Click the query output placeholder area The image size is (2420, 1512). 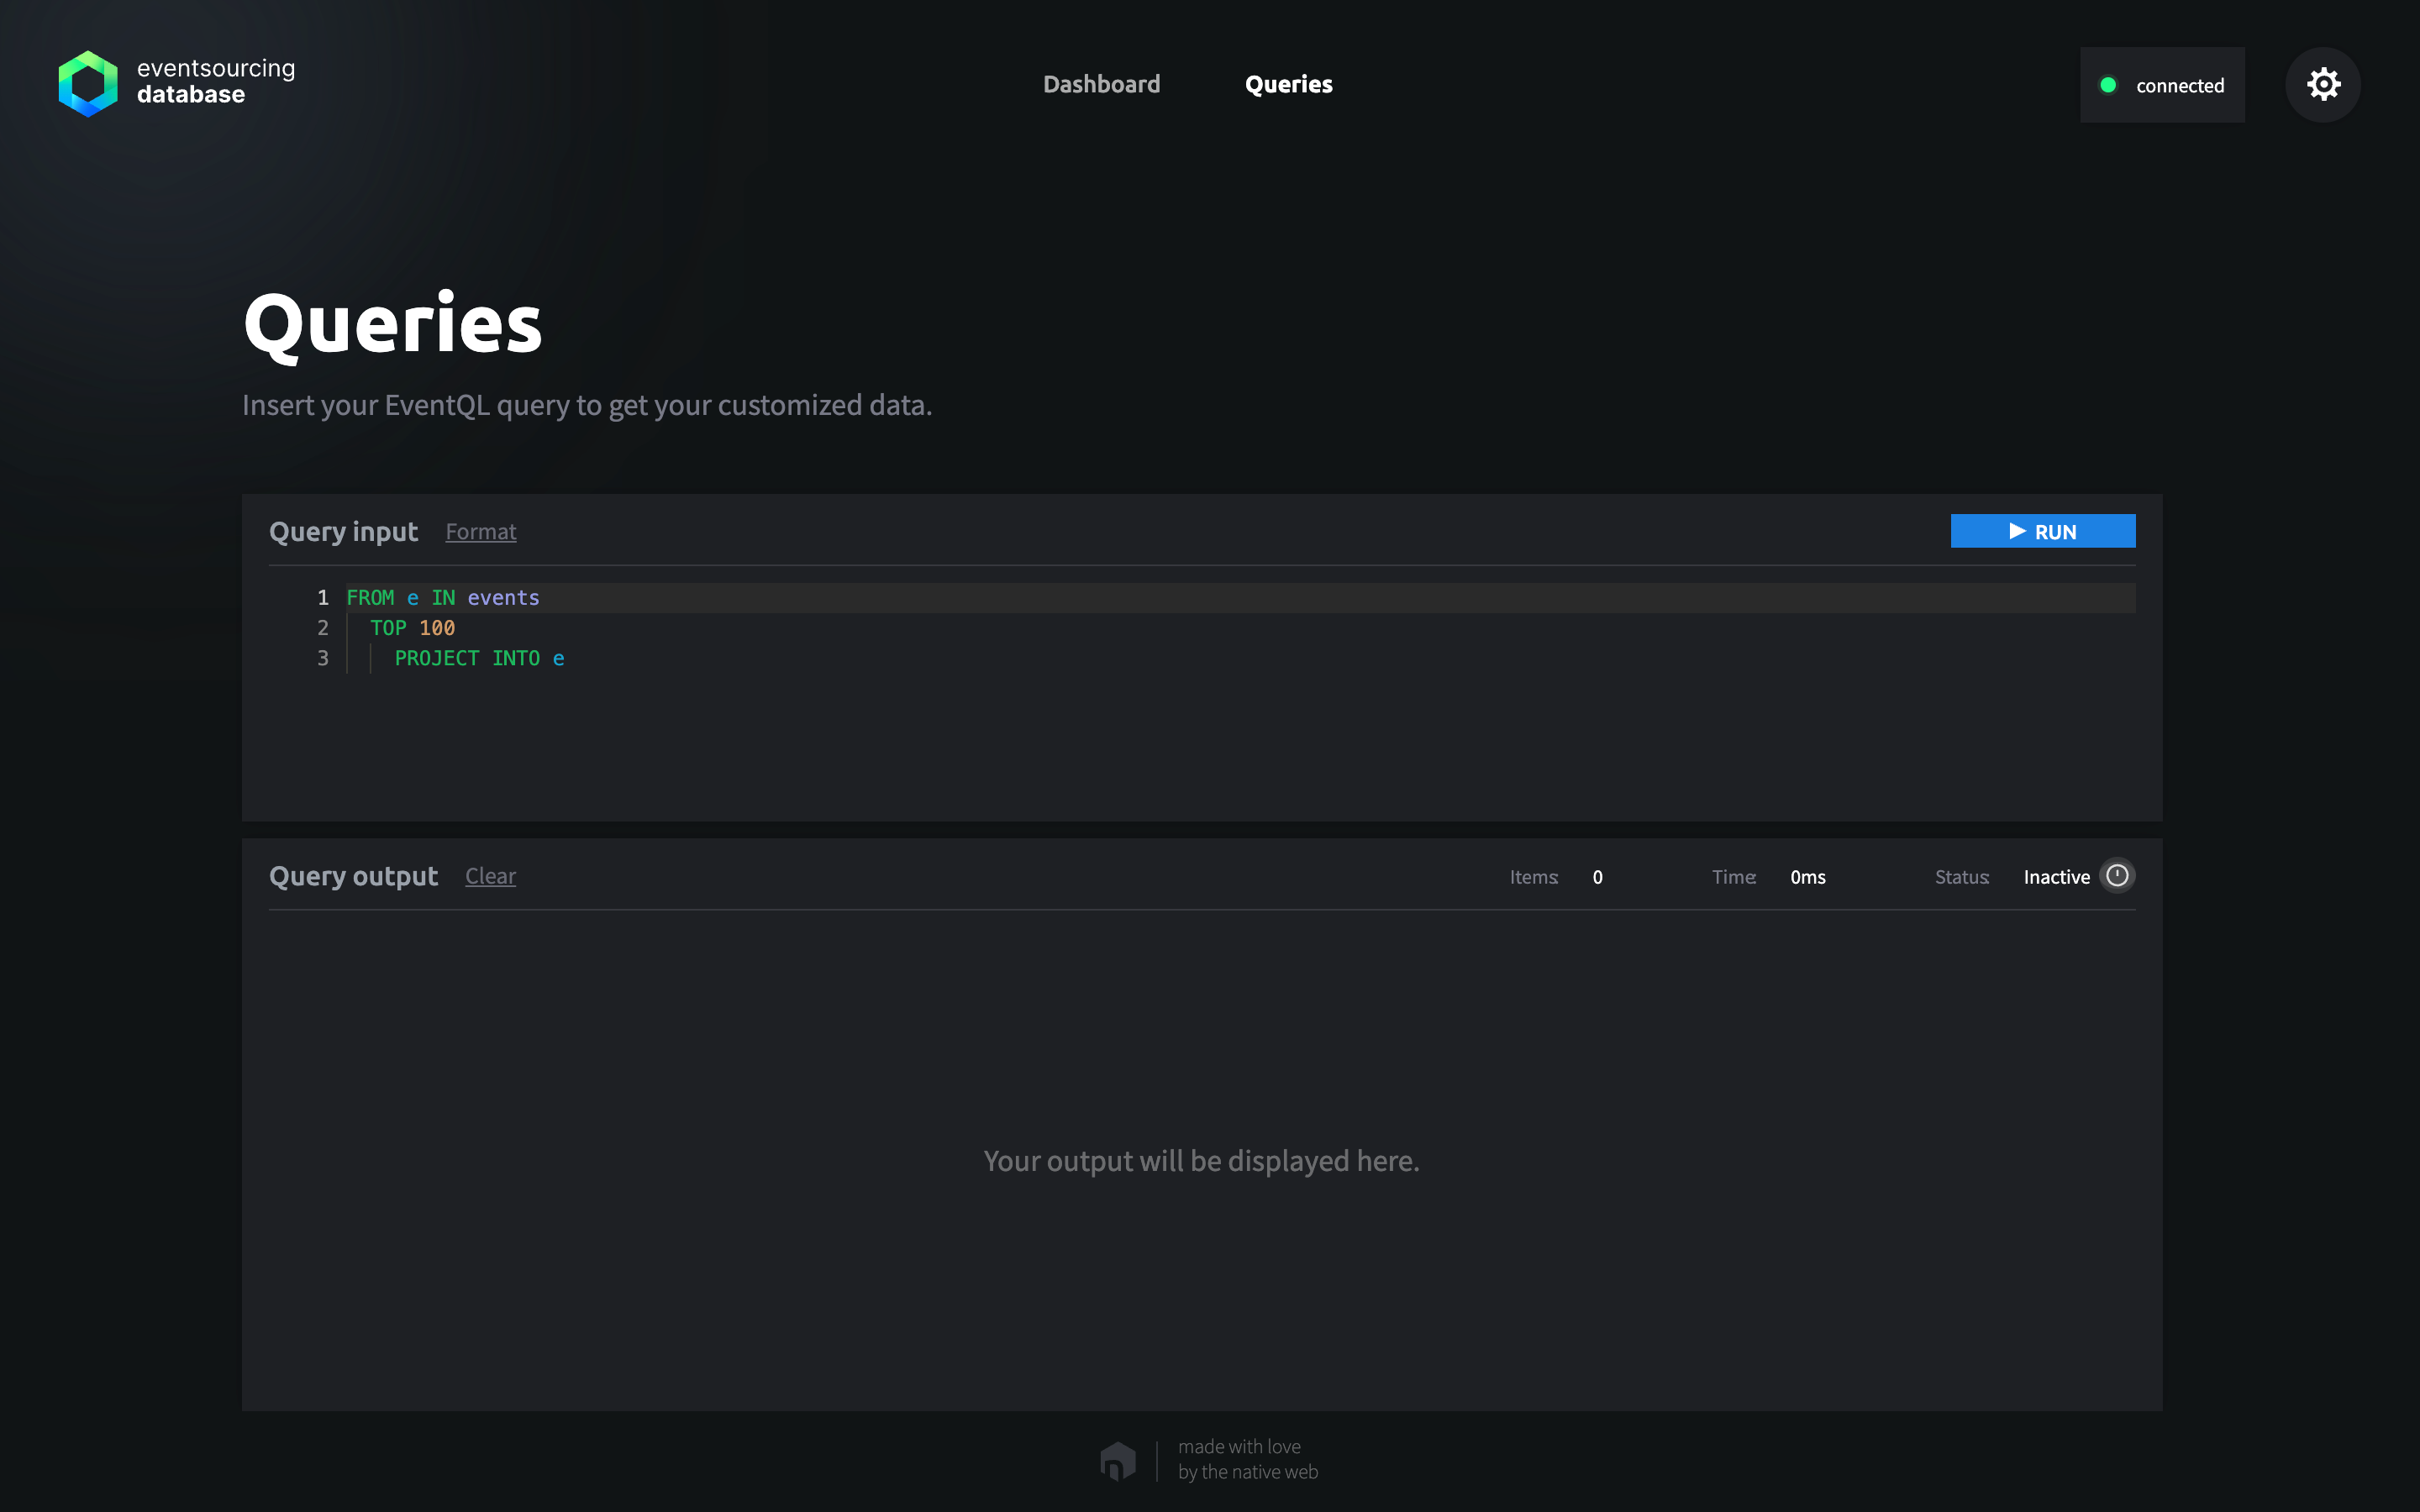coord(1201,1160)
